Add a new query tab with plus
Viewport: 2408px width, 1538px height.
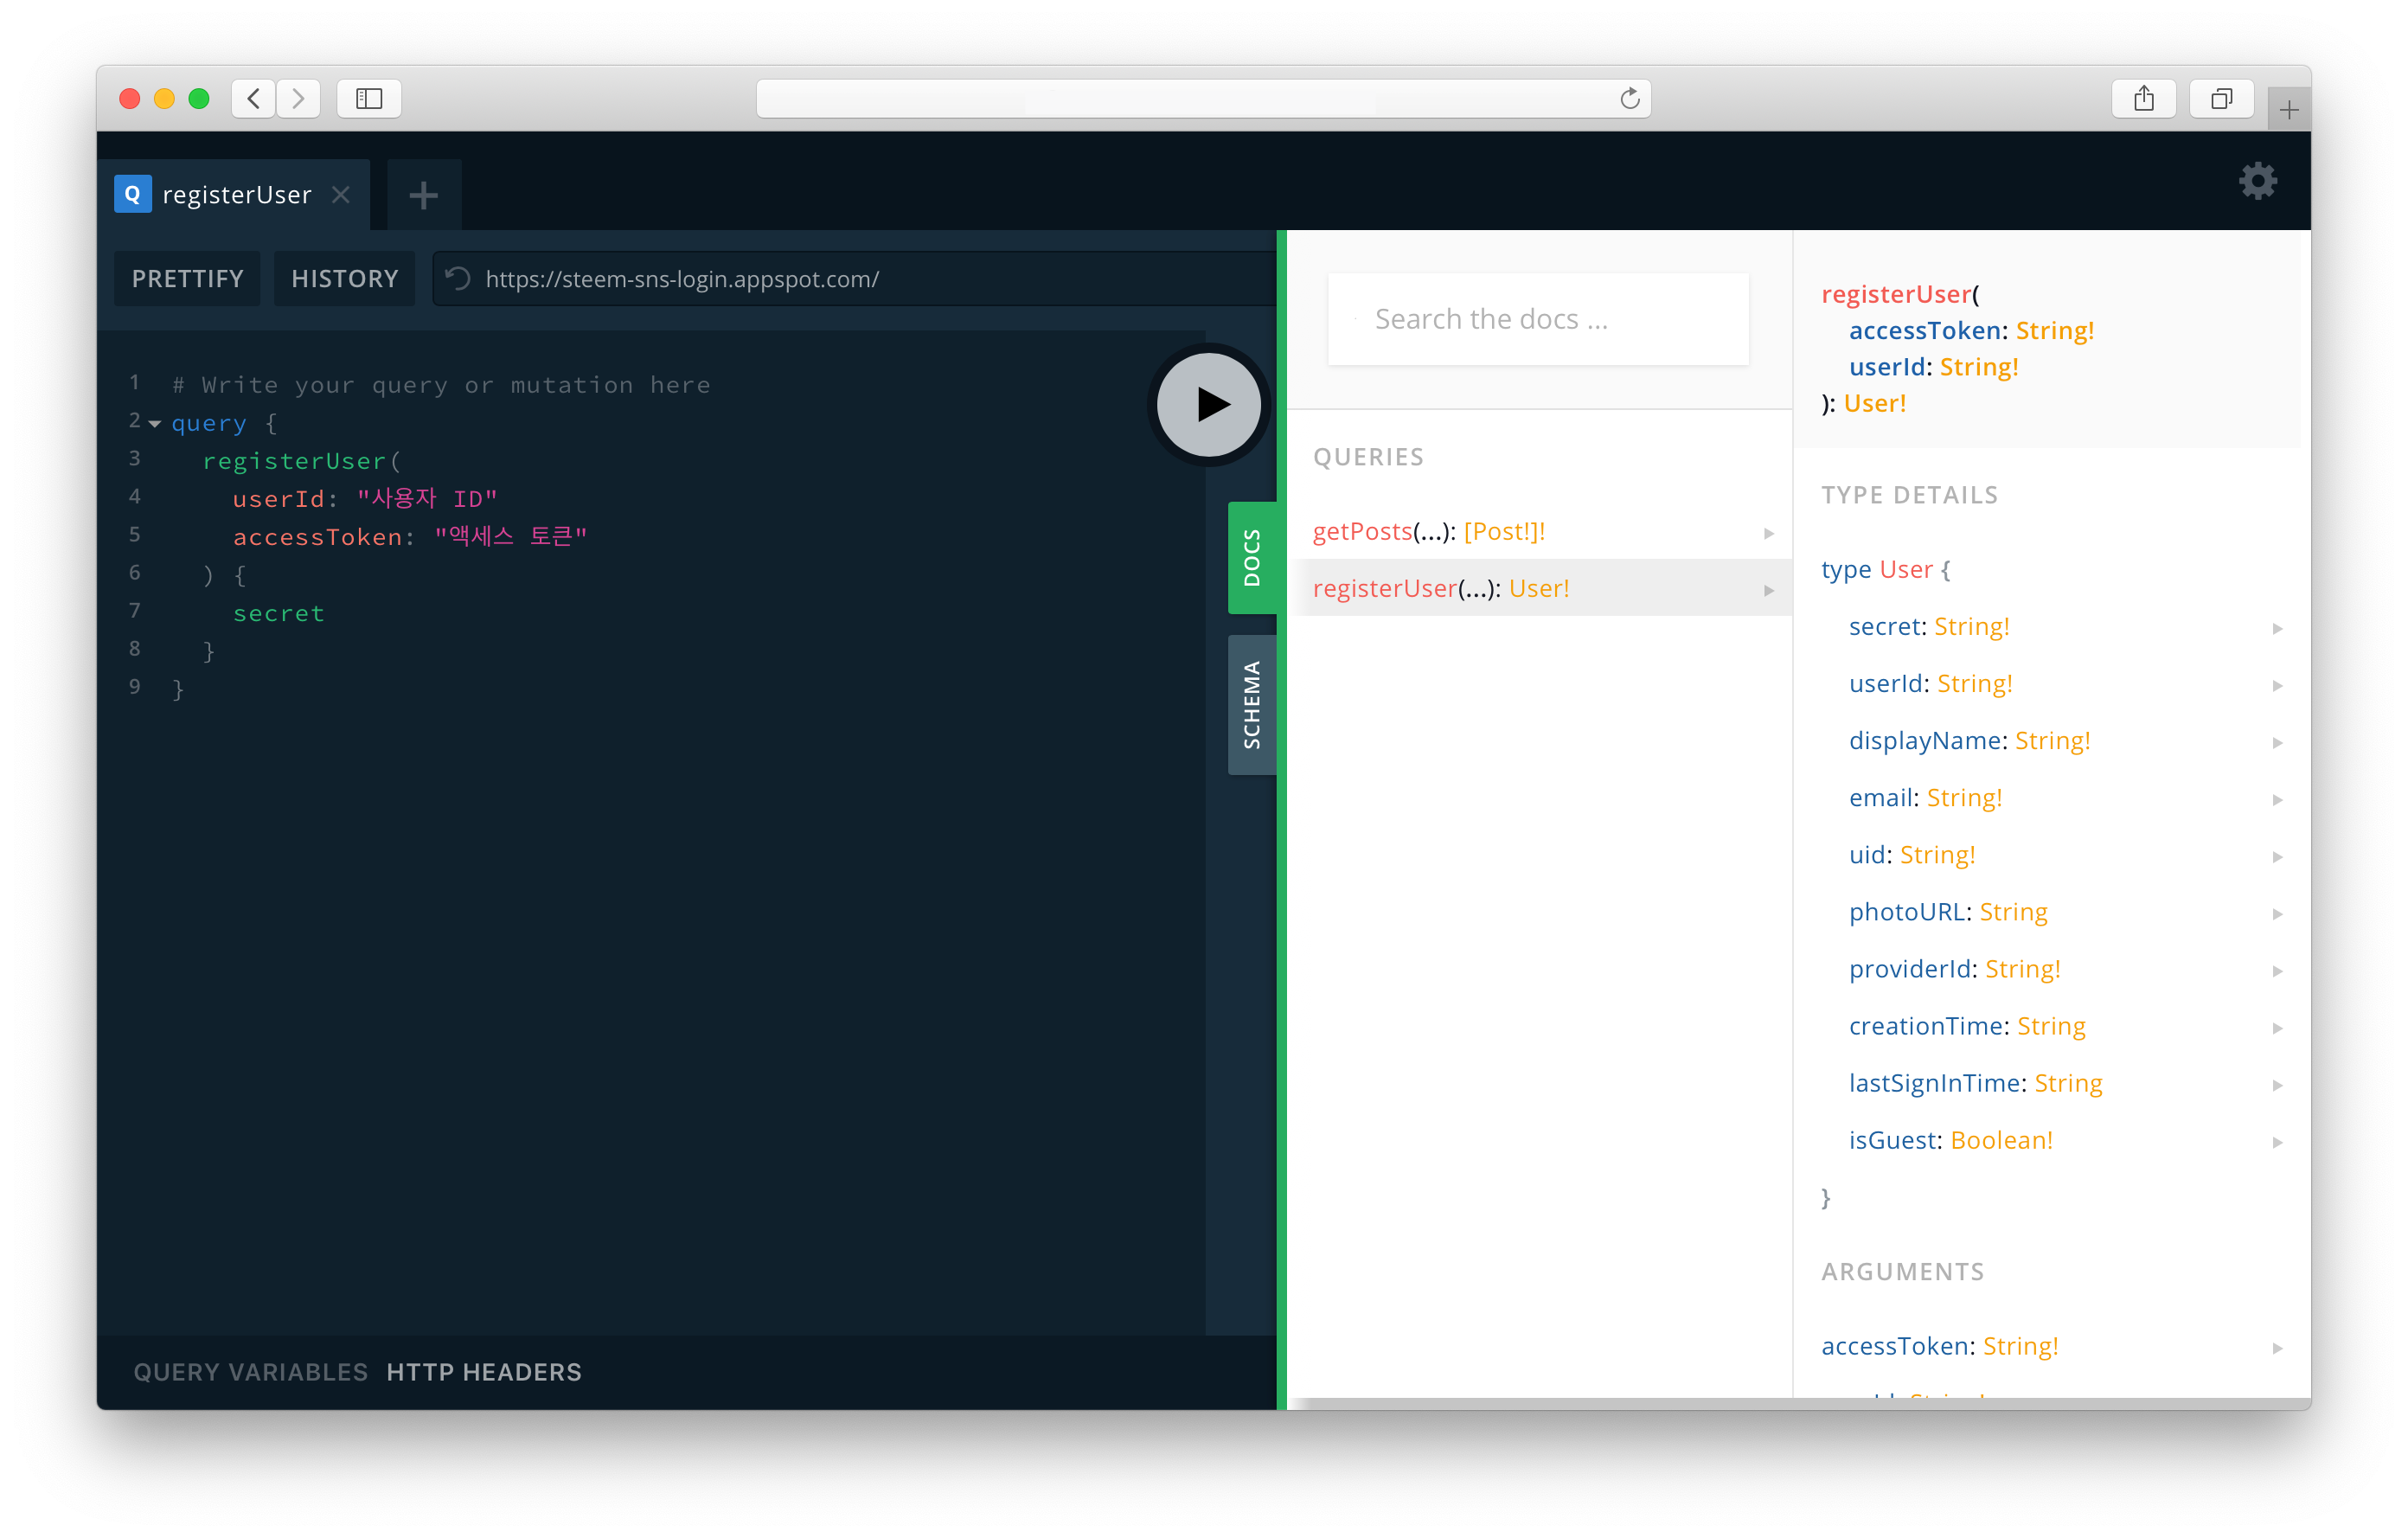click(x=424, y=195)
